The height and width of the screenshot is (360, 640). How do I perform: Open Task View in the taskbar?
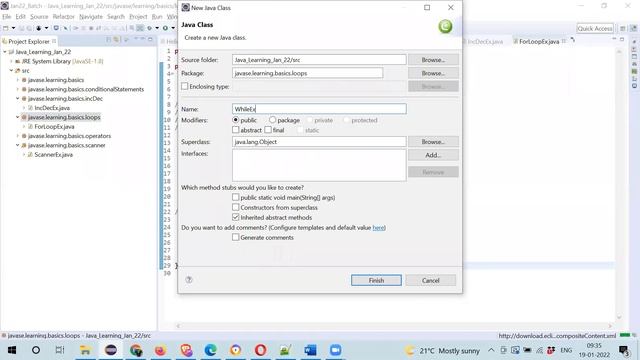click(60, 350)
